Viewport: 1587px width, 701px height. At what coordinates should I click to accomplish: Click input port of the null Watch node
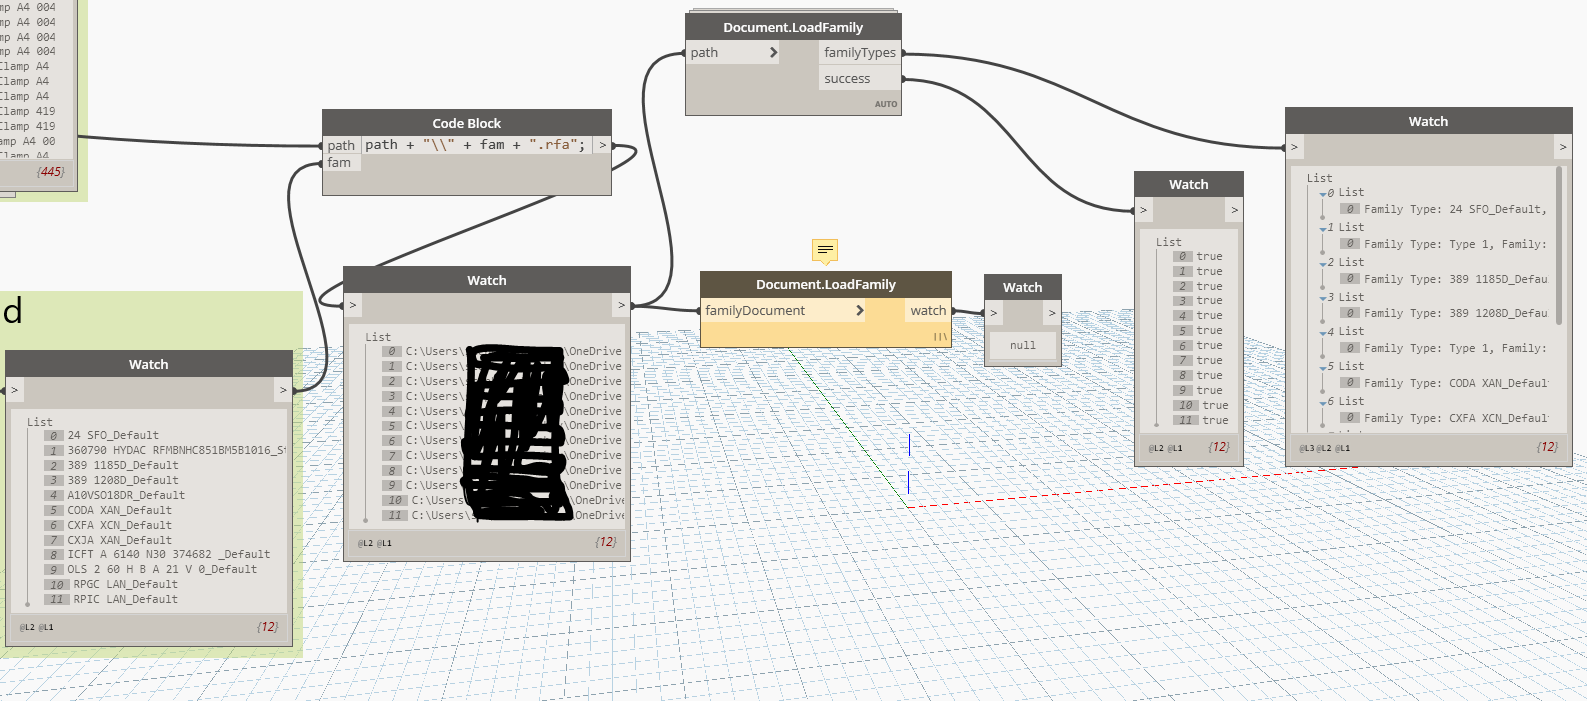[x=993, y=313]
